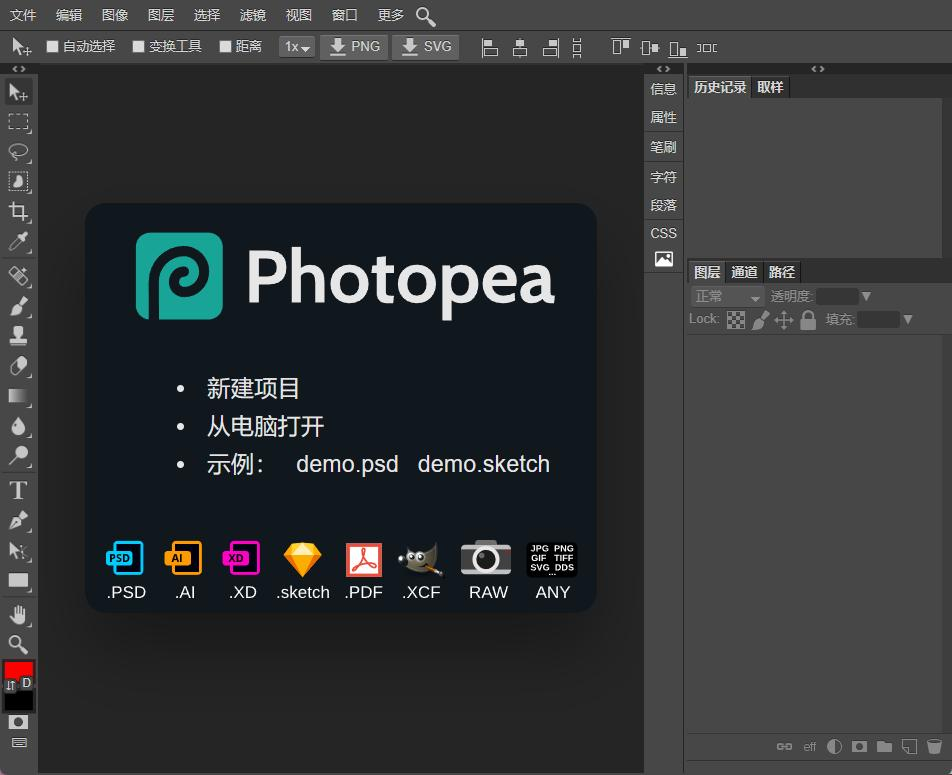Open the 正常 blend mode dropdown
This screenshot has width=952, height=775.
pos(727,296)
